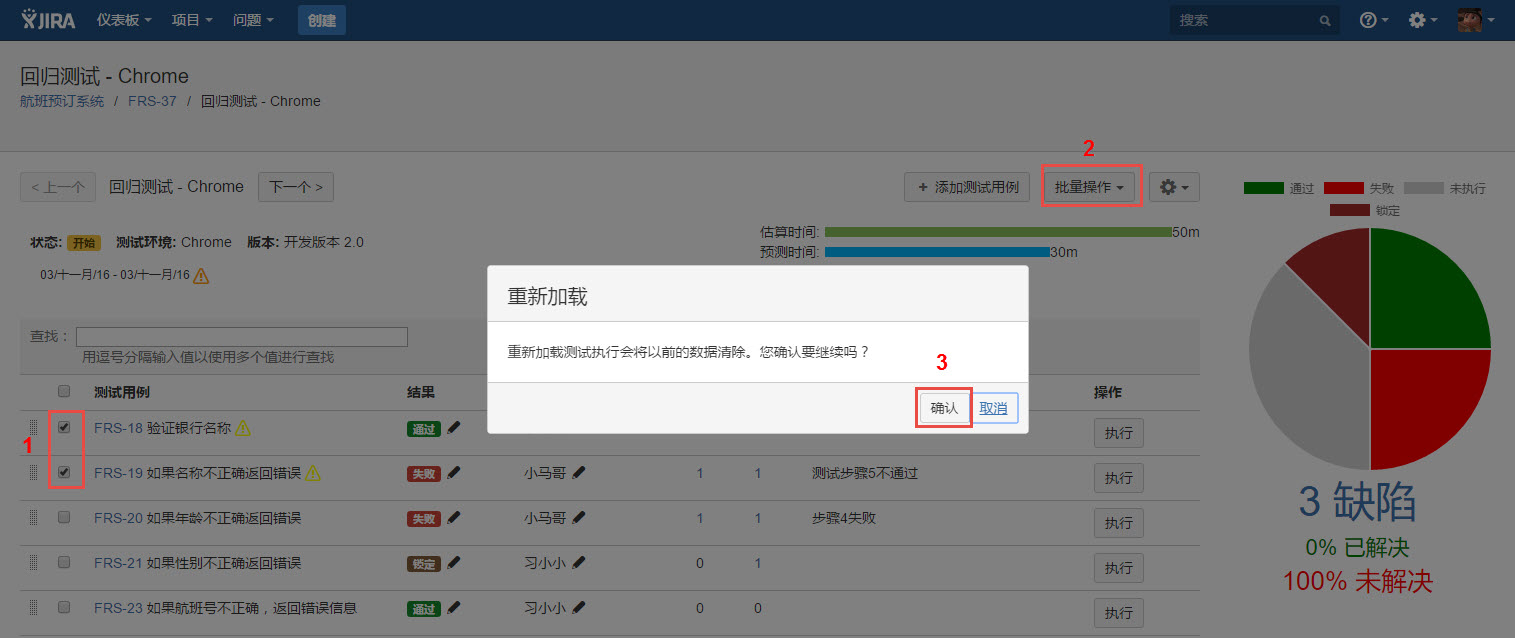The width and height of the screenshot is (1515, 638).
Task: Edit the 习小小 assignee pencil on FRS-23
Action: click(x=579, y=607)
